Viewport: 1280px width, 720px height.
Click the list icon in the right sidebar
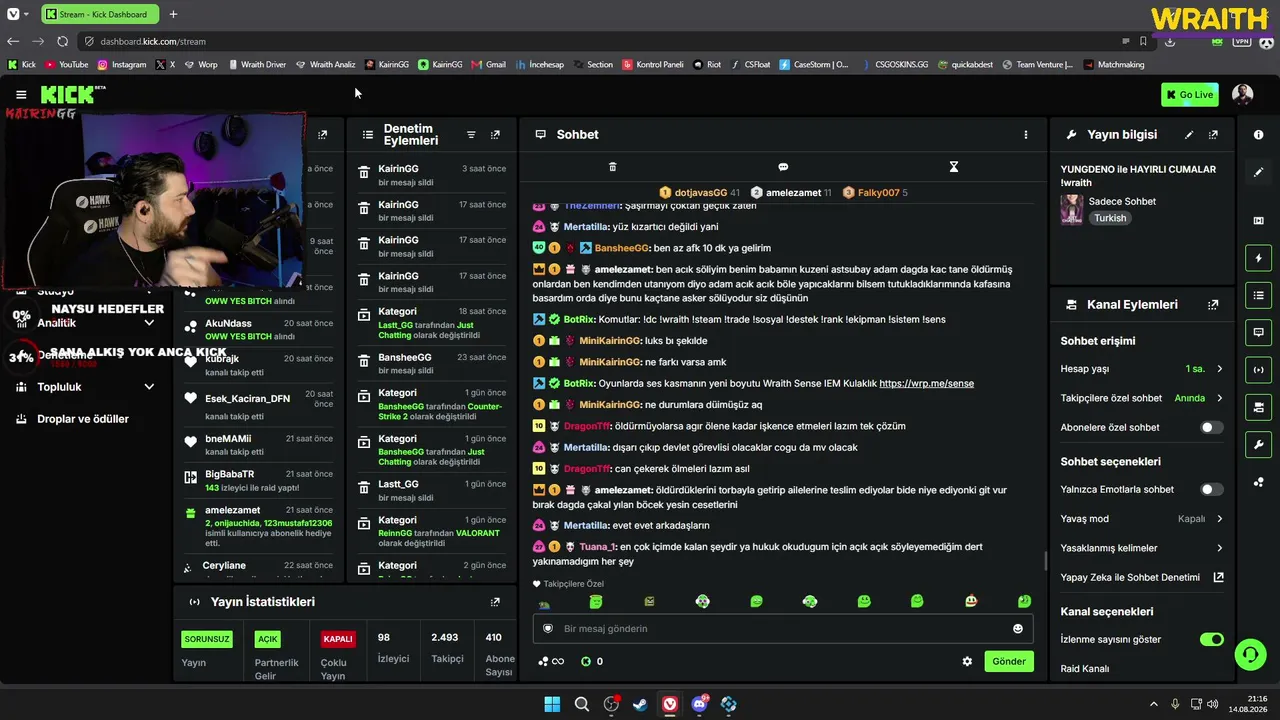pyautogui.click(x=1258, y=295)
